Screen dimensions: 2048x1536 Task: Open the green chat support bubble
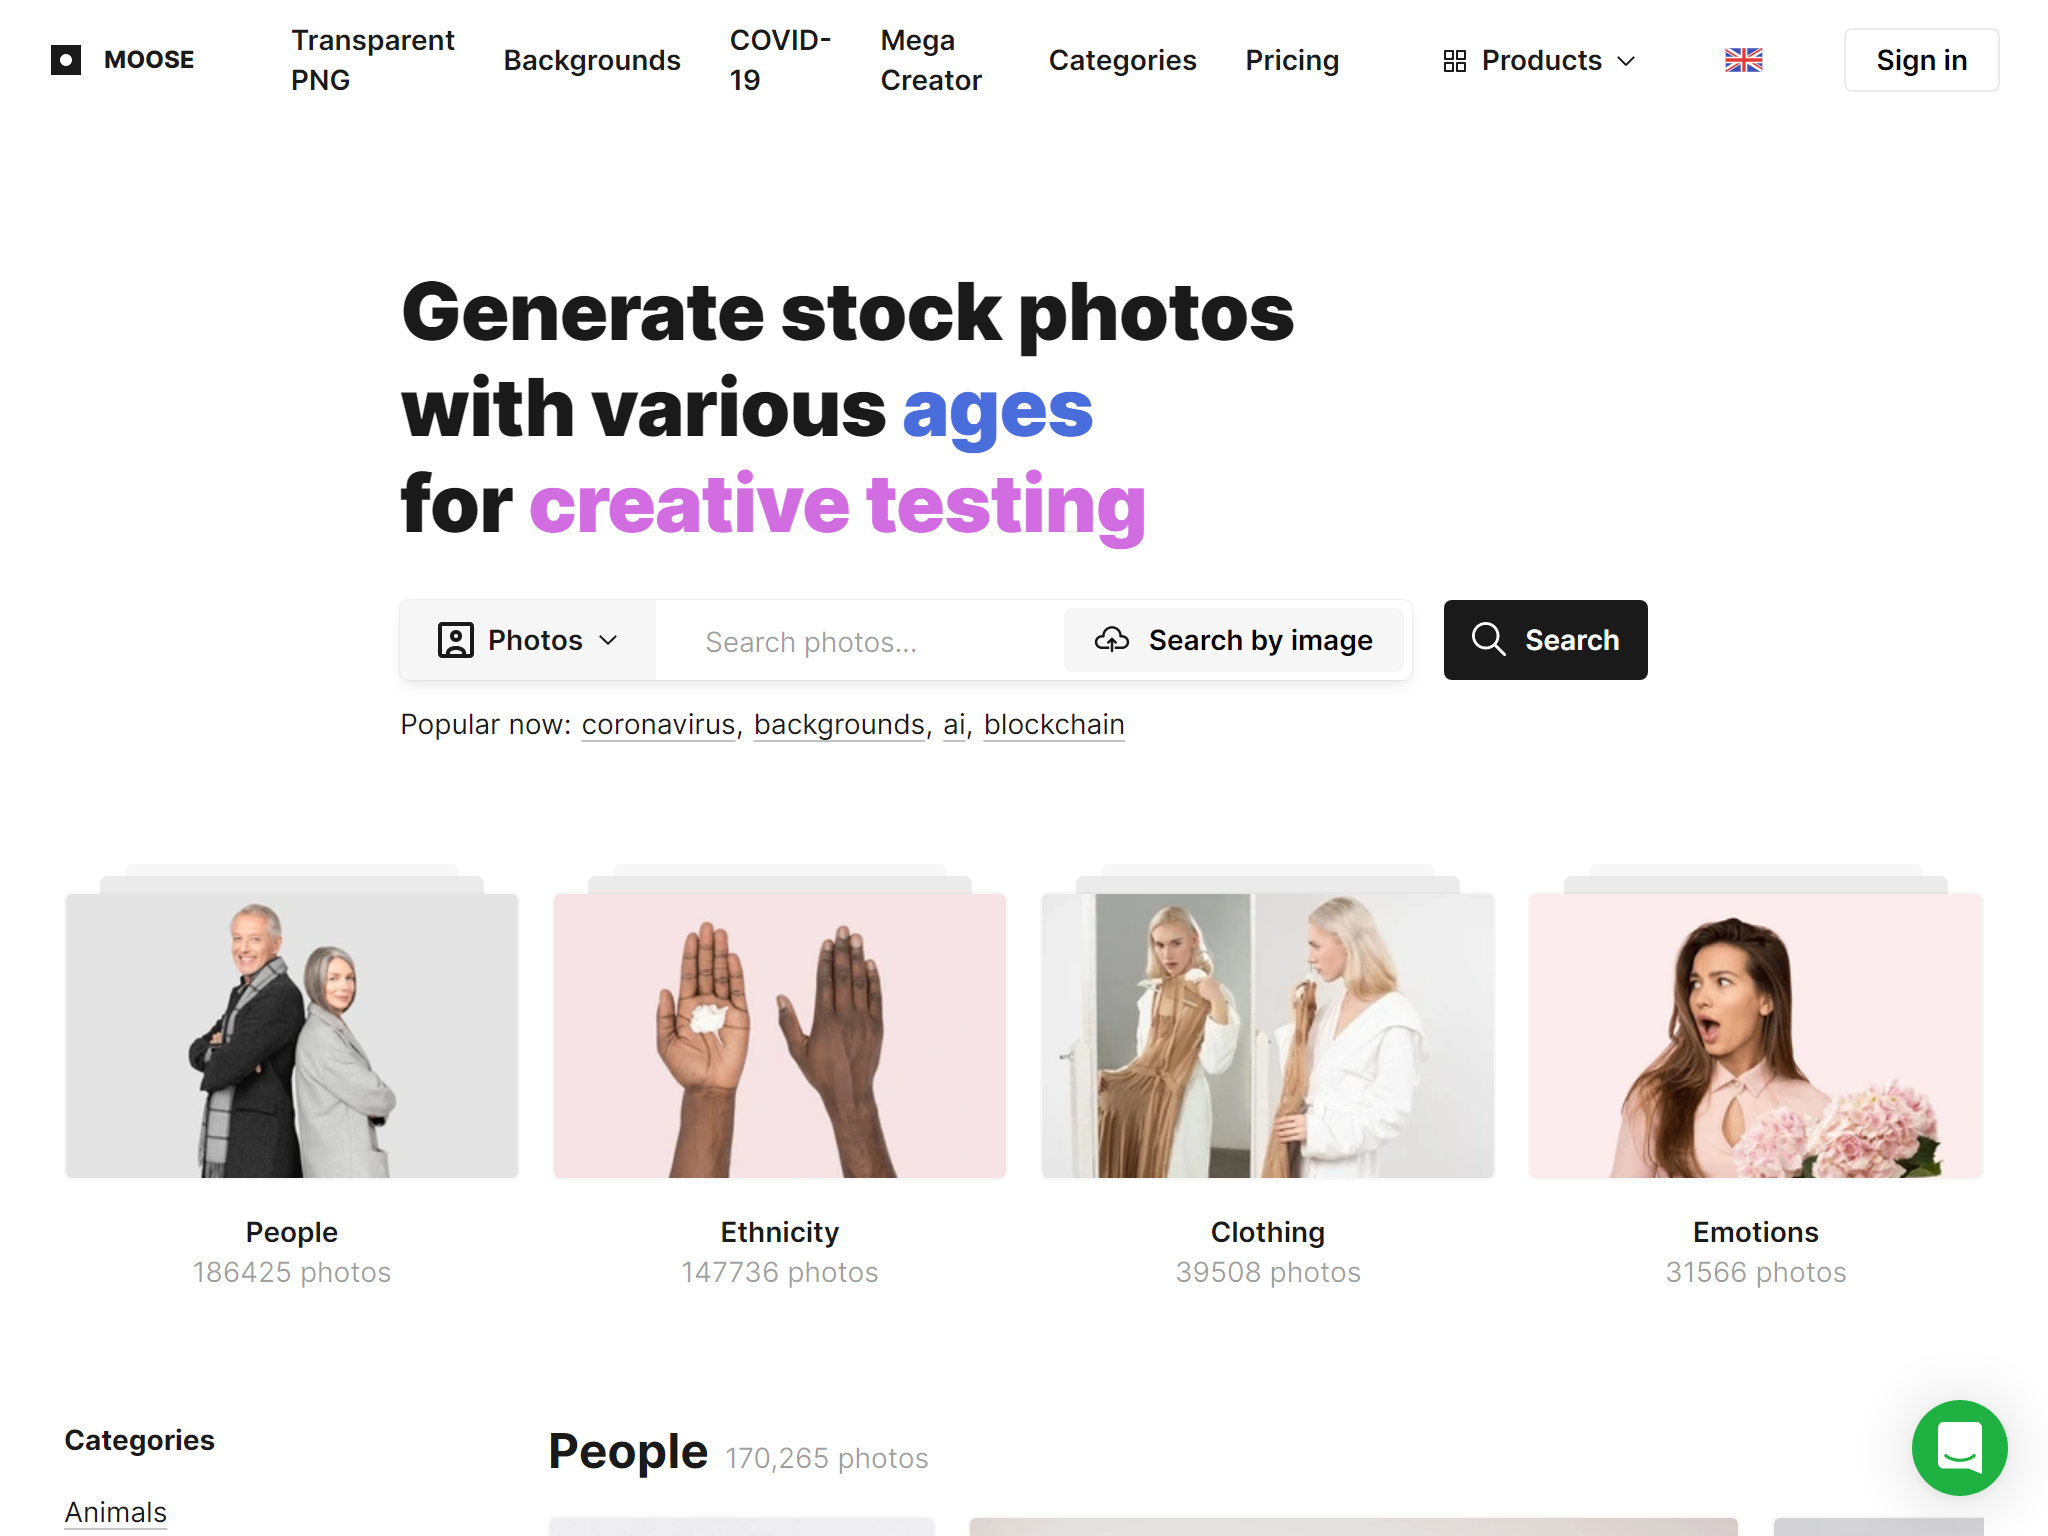coord(1959,1447)
